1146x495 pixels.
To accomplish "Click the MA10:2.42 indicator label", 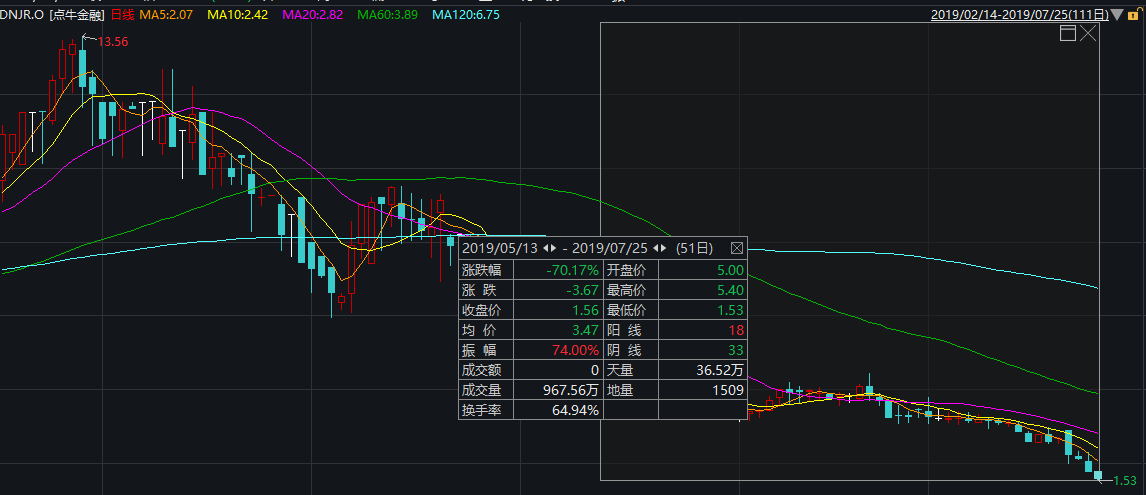I will (238, 15).
